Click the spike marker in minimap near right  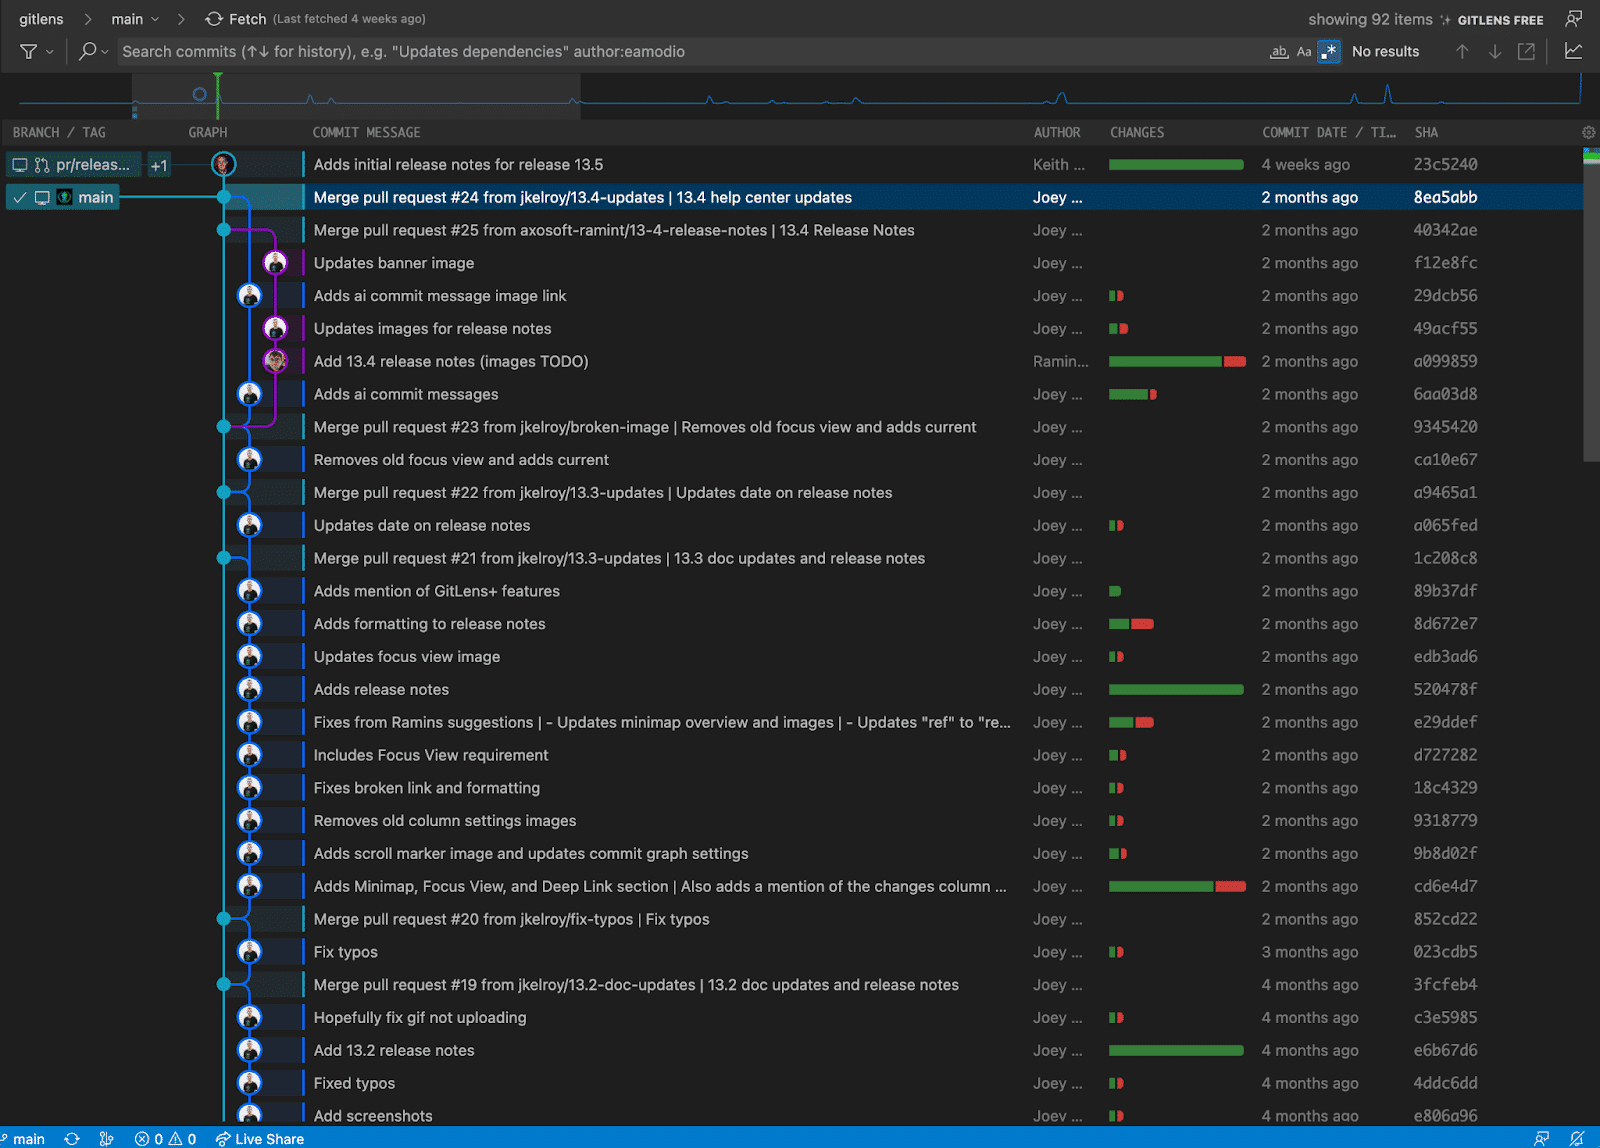(1388, 93)
